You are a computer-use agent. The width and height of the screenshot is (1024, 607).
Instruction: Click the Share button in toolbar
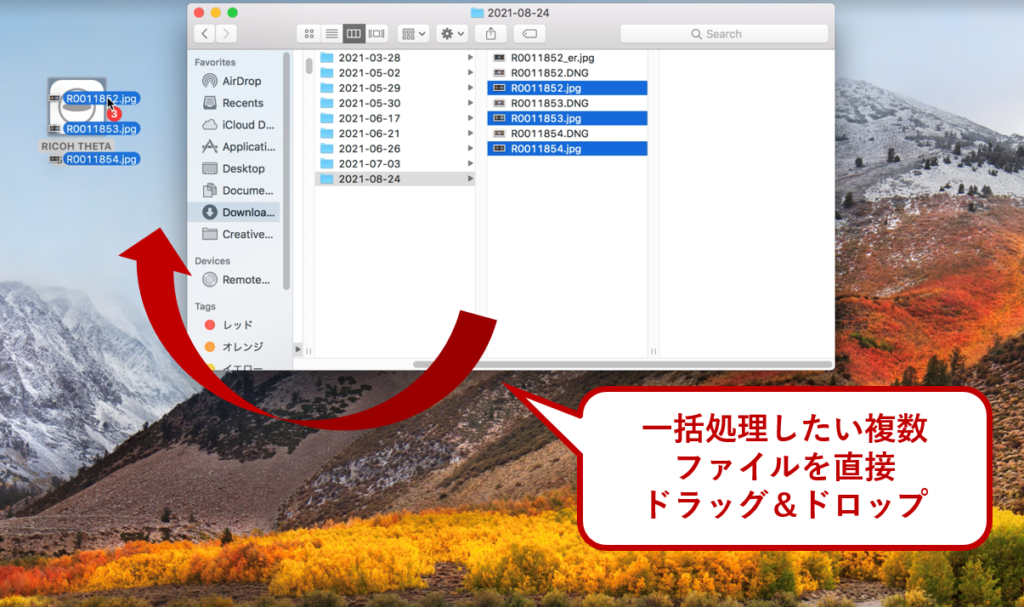tap(491, 33)
